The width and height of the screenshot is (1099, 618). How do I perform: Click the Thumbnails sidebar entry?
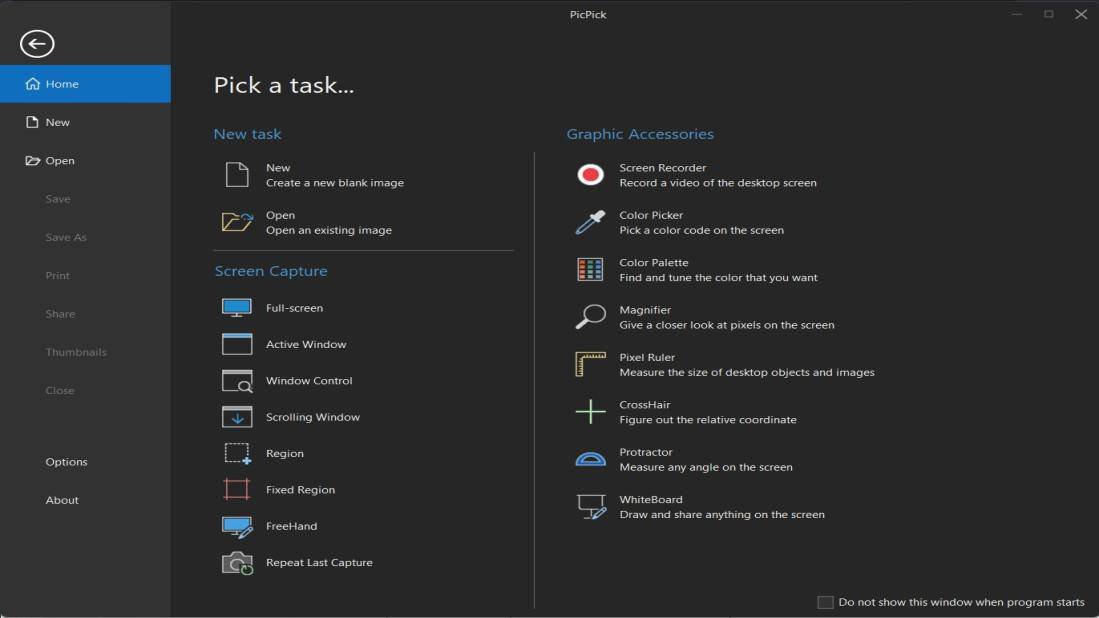(x=76, y=352)
